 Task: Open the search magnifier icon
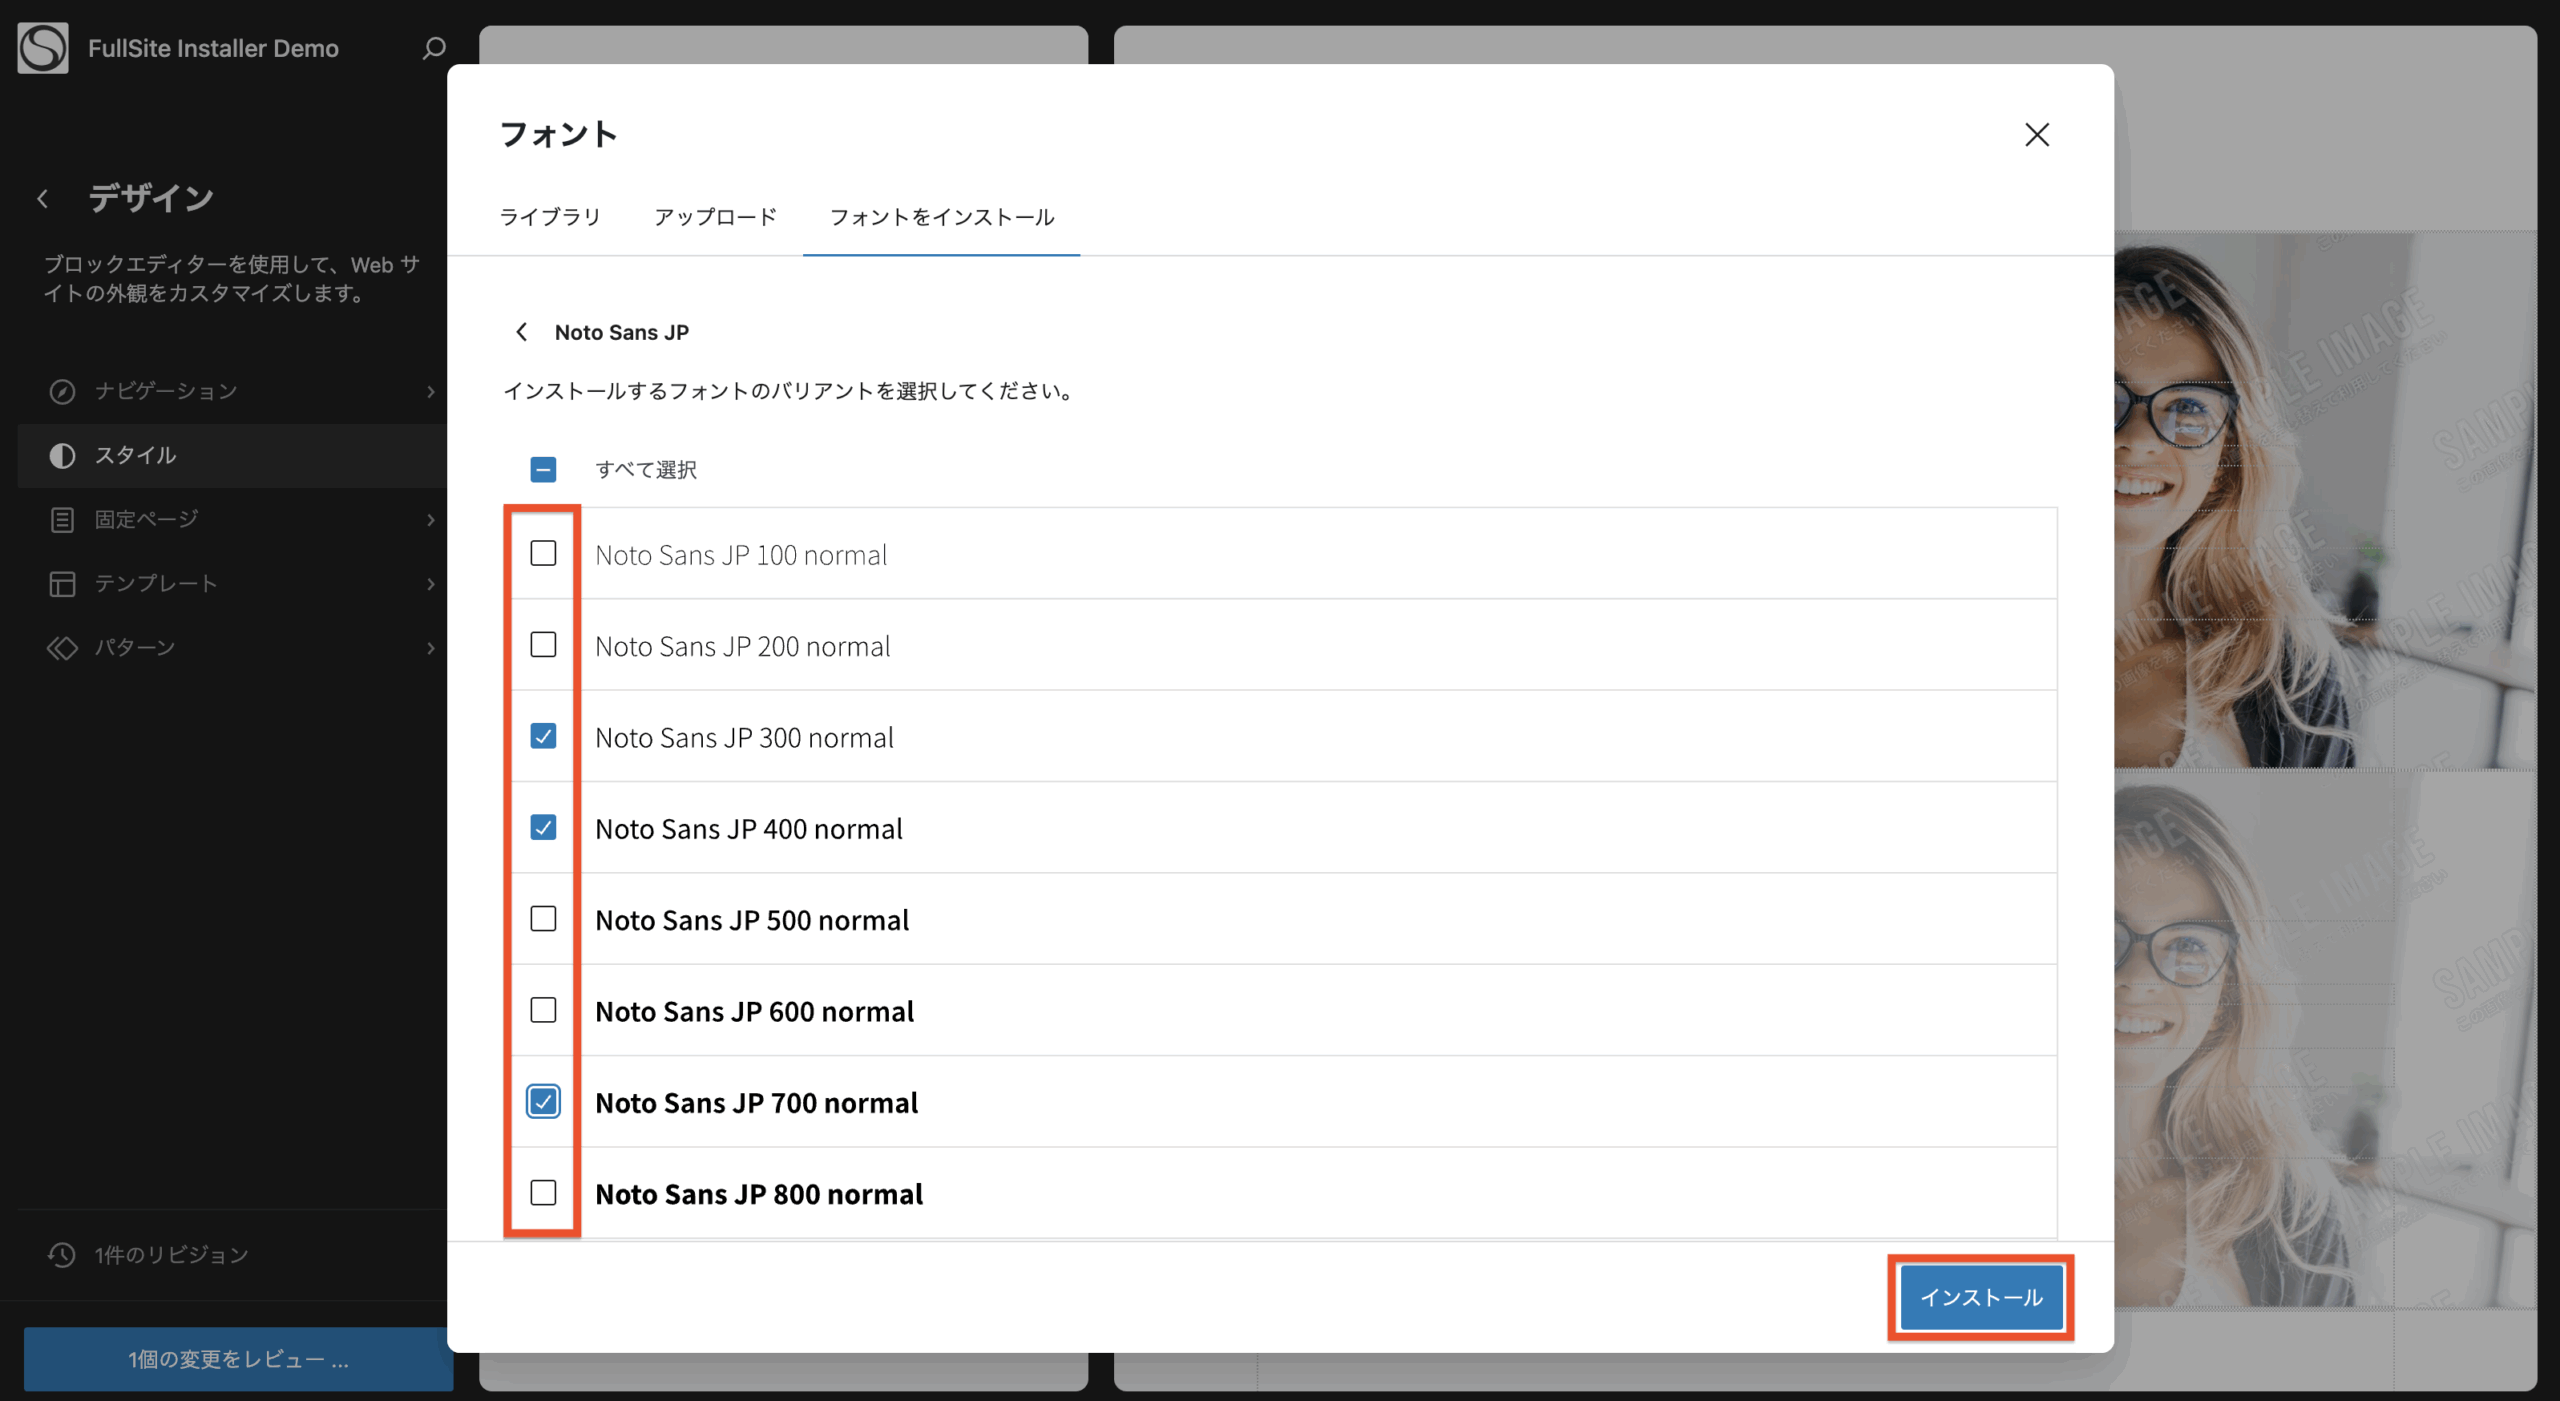433,48
